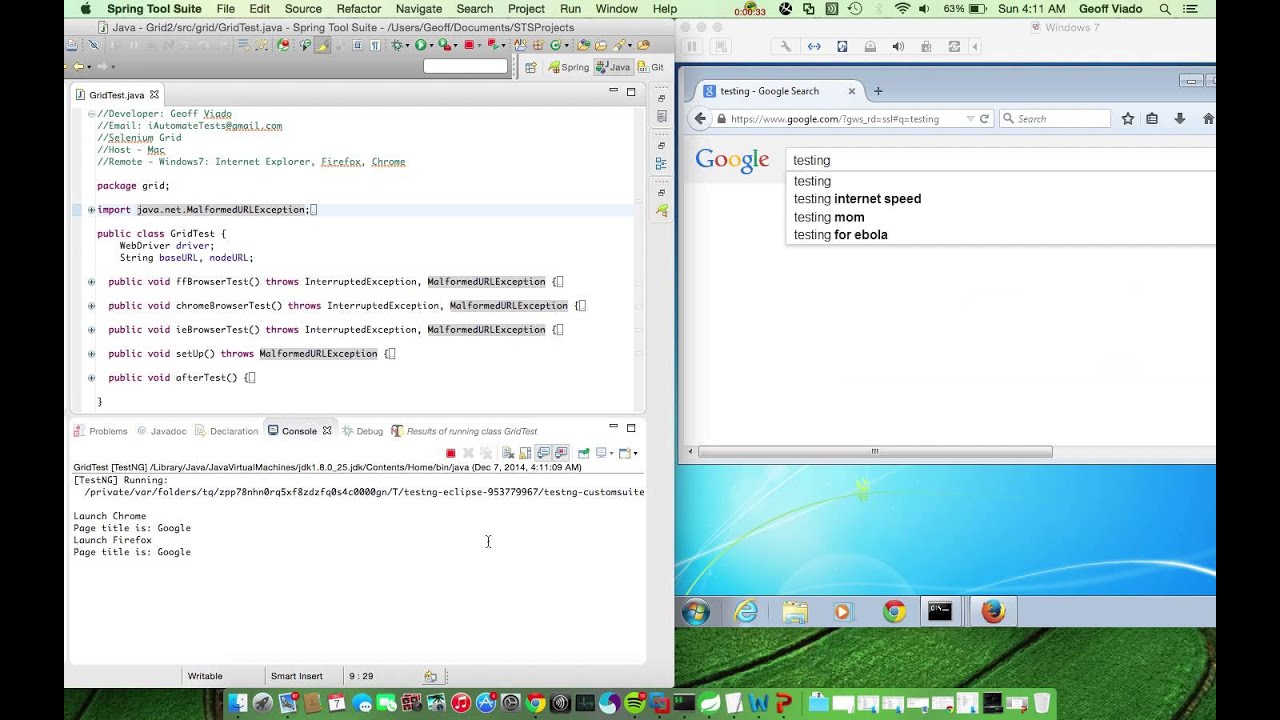The height and width of the screenshot is (720, 1280).
Task: Click the VMware sound speaker icon
Action: (x=898, y=46)
